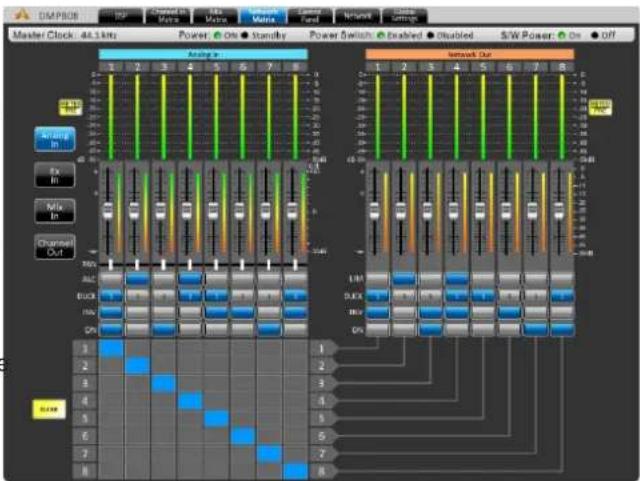Image resolution: width=640 pixels, height=481 pixels.
Task: Toggle AGC on Analog In channel 2
Action: [x=137, y=279]
